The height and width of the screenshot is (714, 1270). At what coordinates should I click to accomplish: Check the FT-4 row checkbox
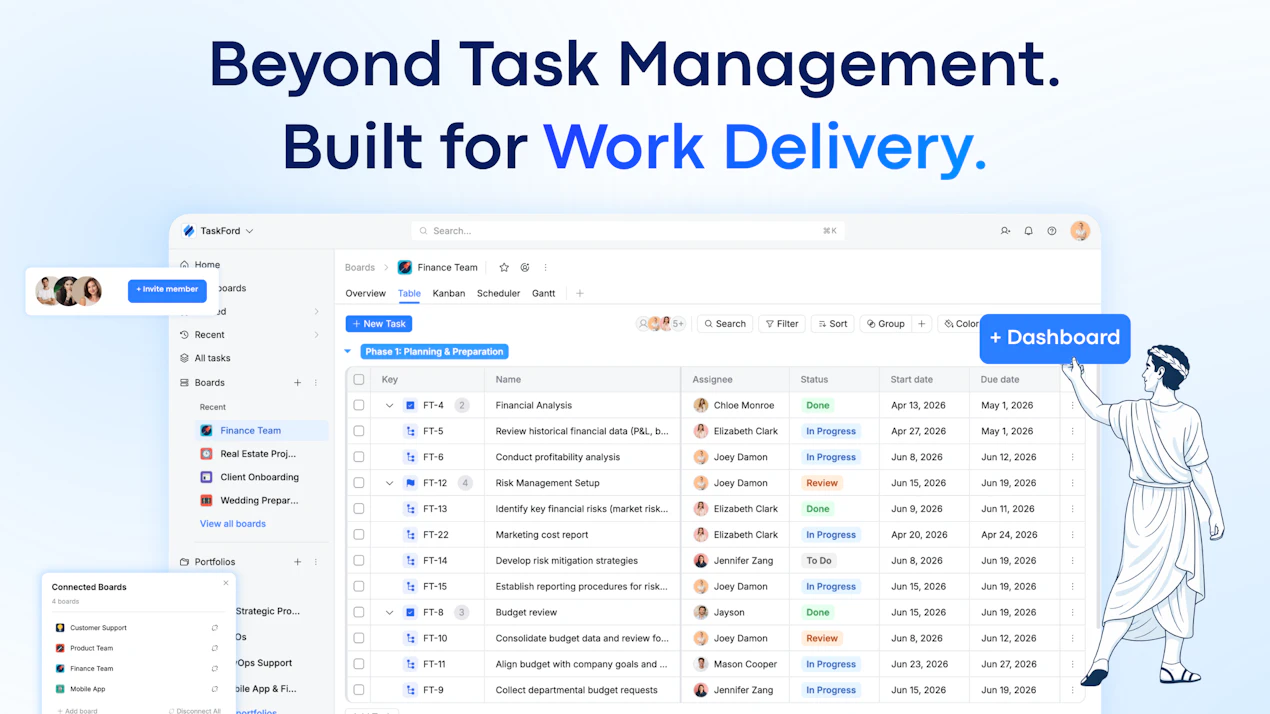pyautogui.click(x=359, y=406)
